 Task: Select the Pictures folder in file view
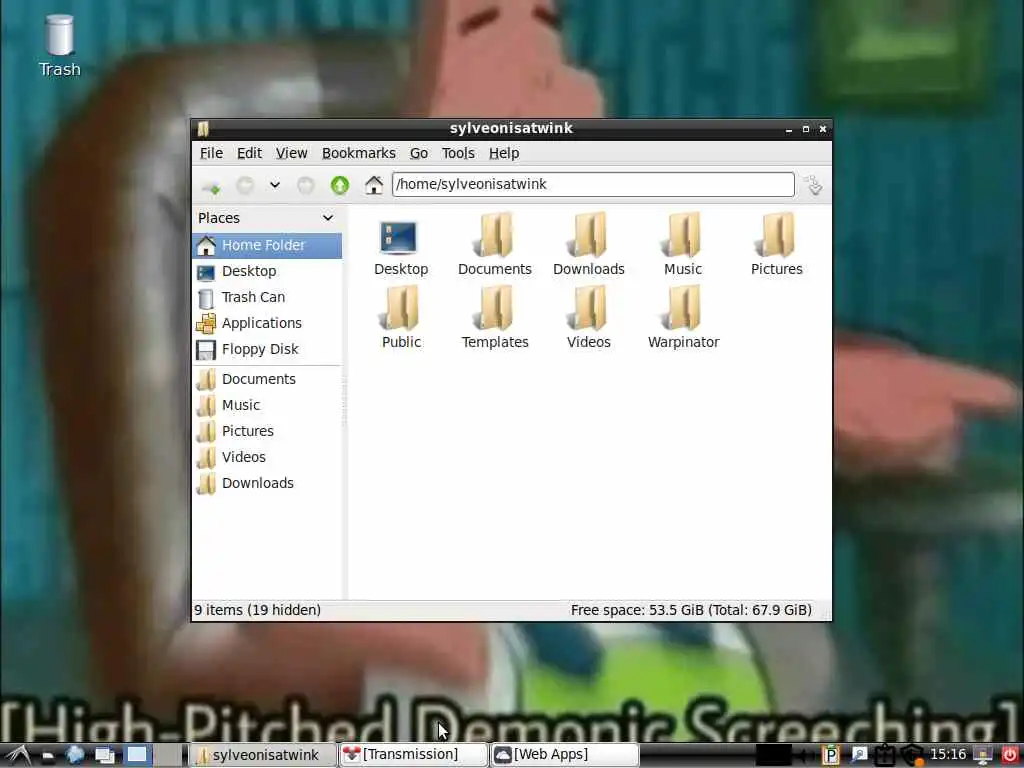776,246
